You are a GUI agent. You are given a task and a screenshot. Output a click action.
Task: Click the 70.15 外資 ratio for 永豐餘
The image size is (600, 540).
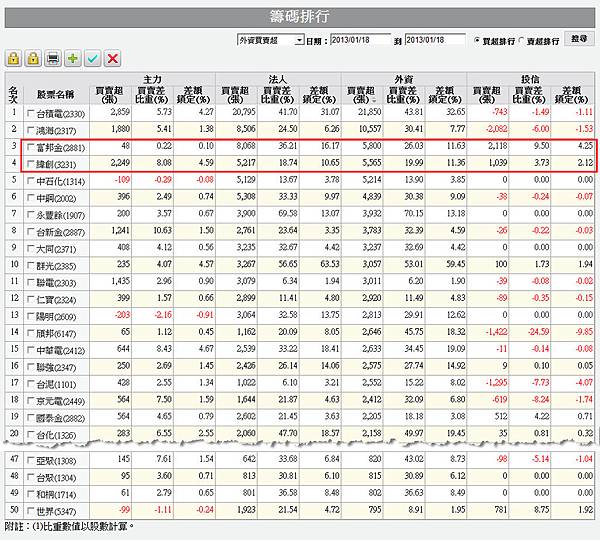414,213
